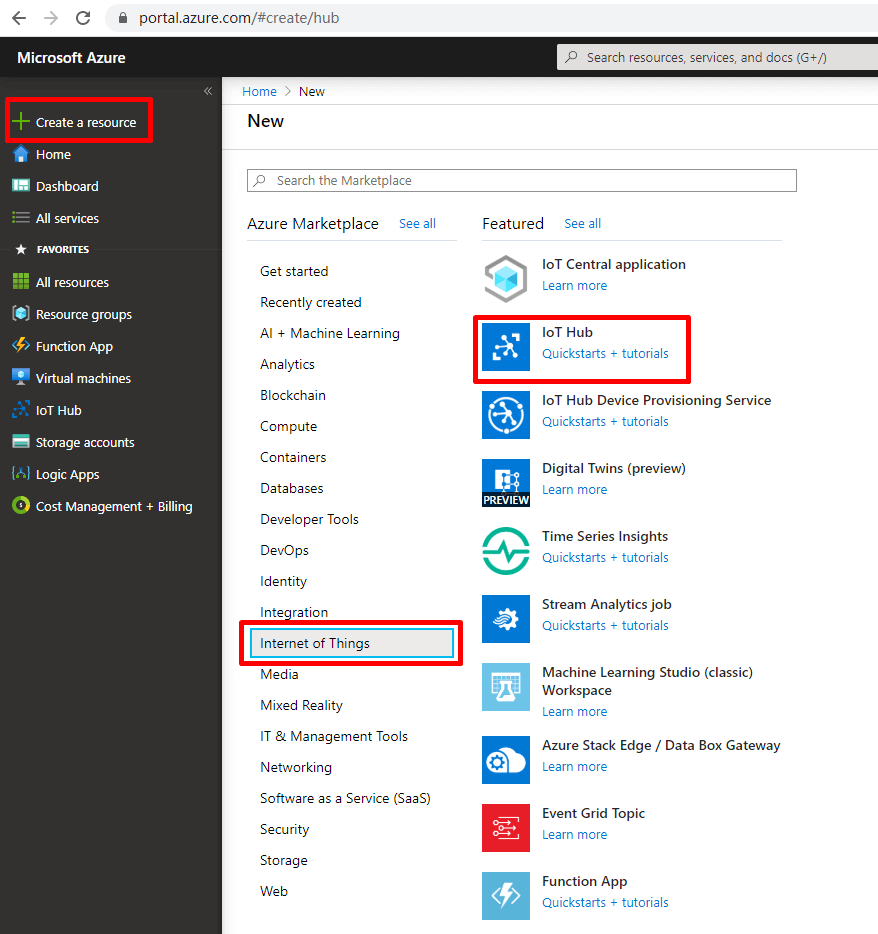Click the browser address bar URL
Viewport: 878px width, 934px height.
coord(239,18)
